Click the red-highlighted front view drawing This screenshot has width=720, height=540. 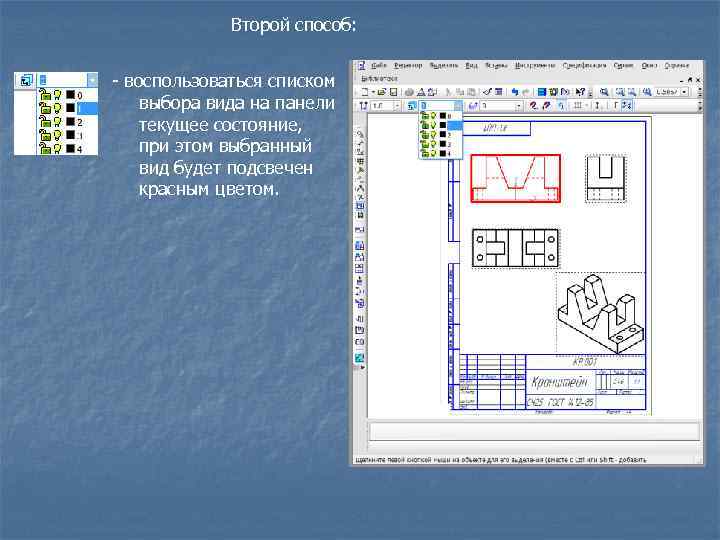click(516, 178)
